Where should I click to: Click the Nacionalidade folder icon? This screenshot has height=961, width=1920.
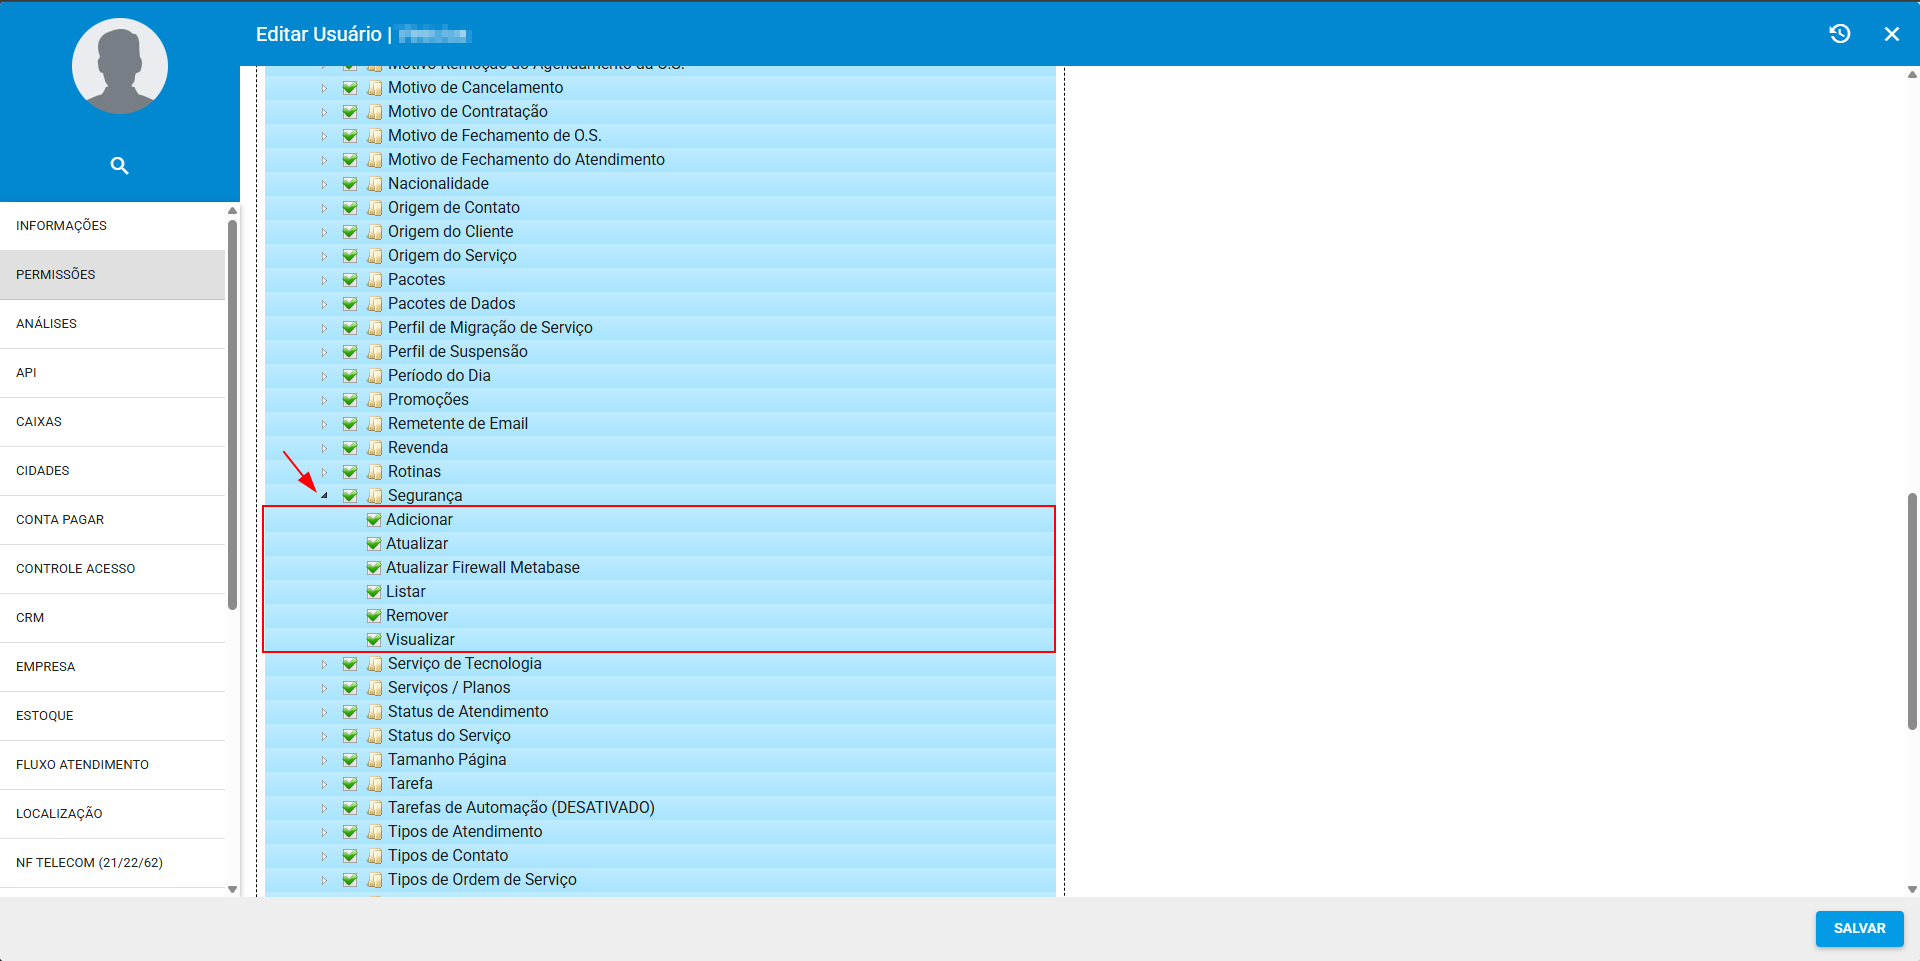click(x=375, y=184)
